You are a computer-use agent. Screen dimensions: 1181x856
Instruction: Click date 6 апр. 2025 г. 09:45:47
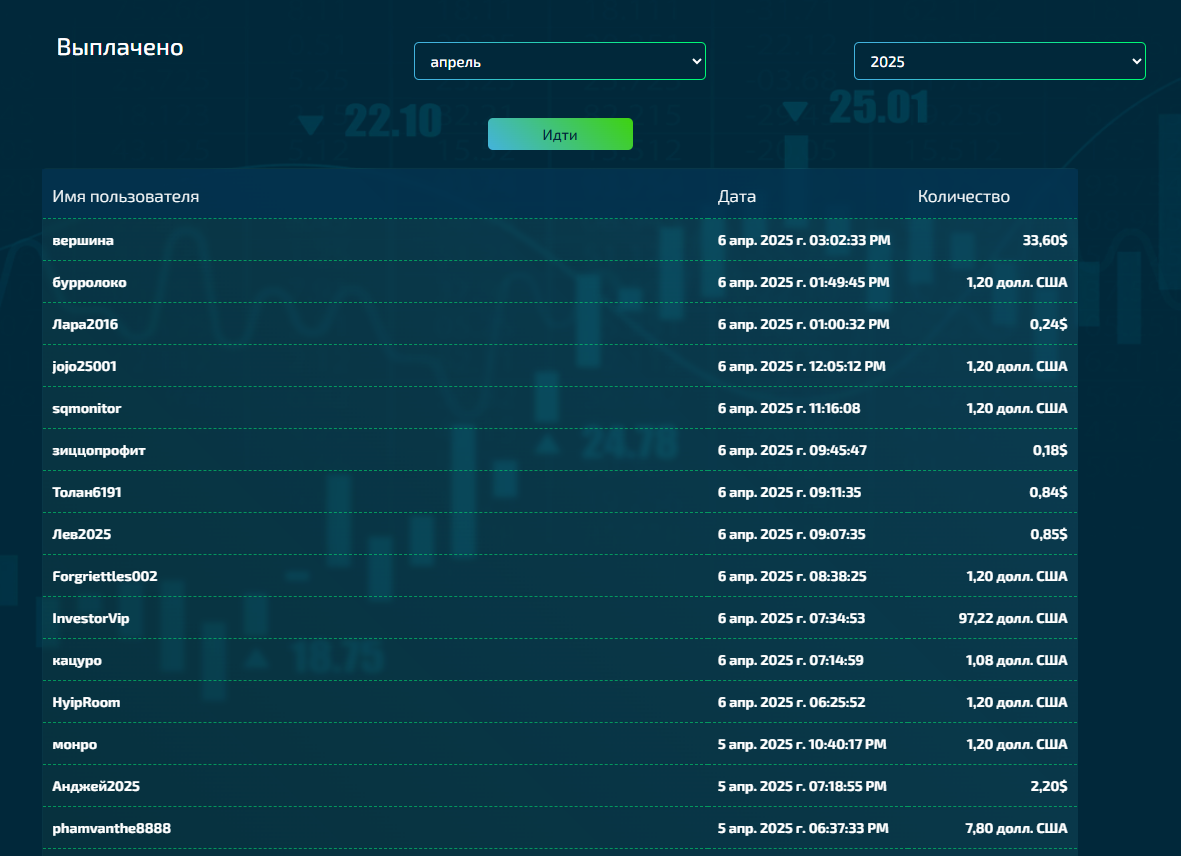click(792, 450)
